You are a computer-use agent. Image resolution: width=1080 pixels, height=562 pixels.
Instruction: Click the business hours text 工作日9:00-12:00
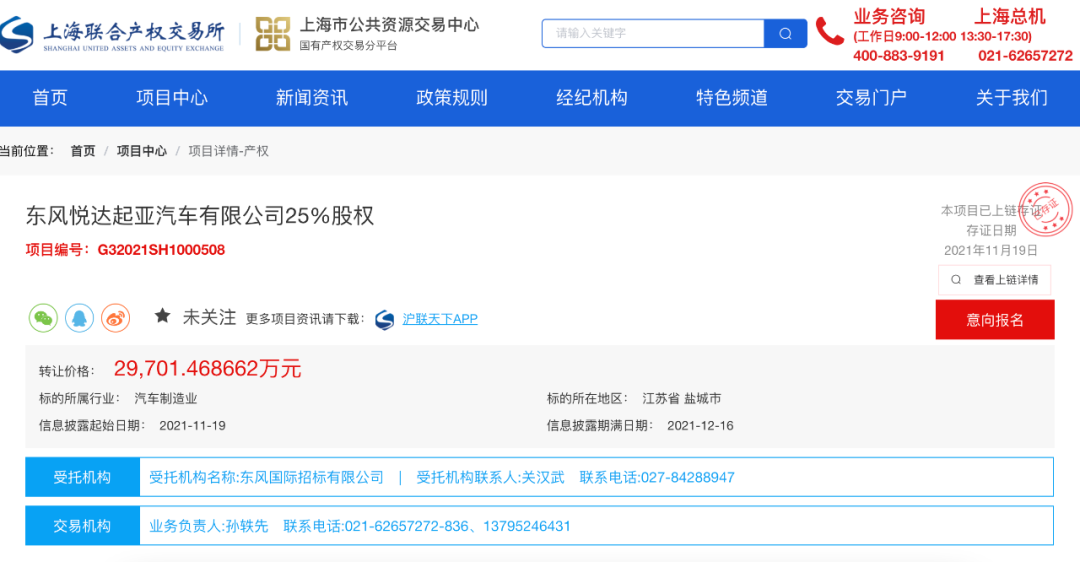click(x=905, y=37)
